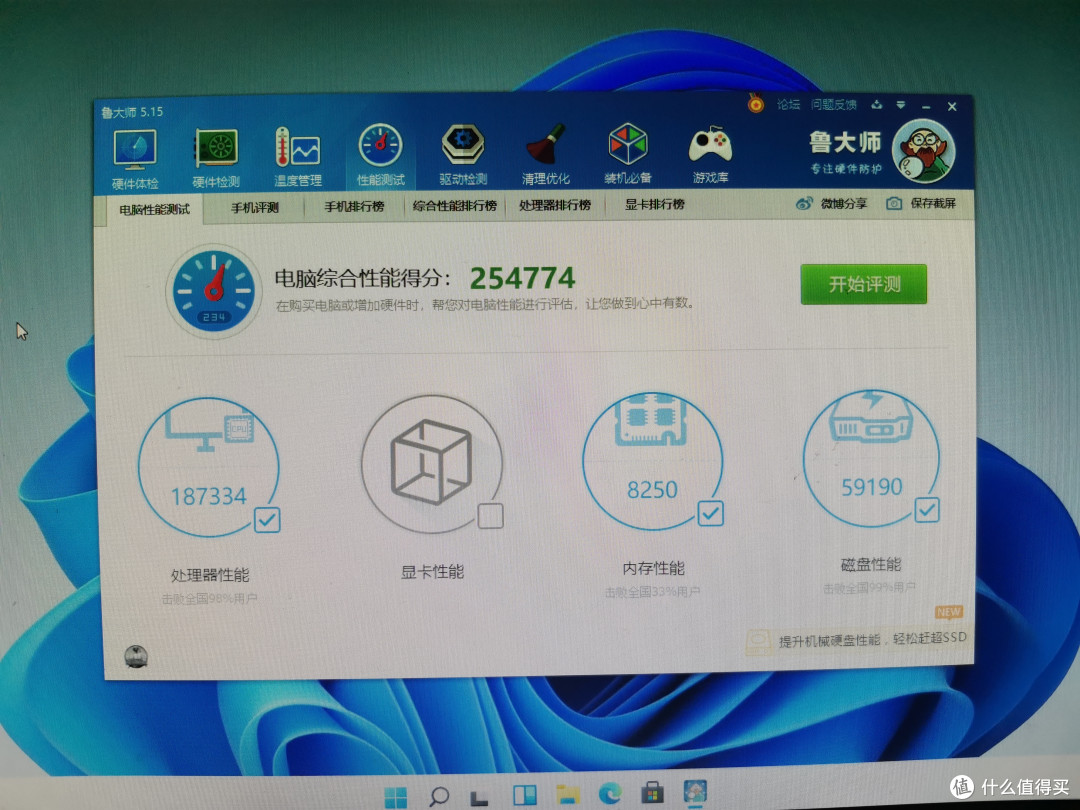Open the Windows Start menu
This screenshot has width=1080, height=810.
[395, 798]
